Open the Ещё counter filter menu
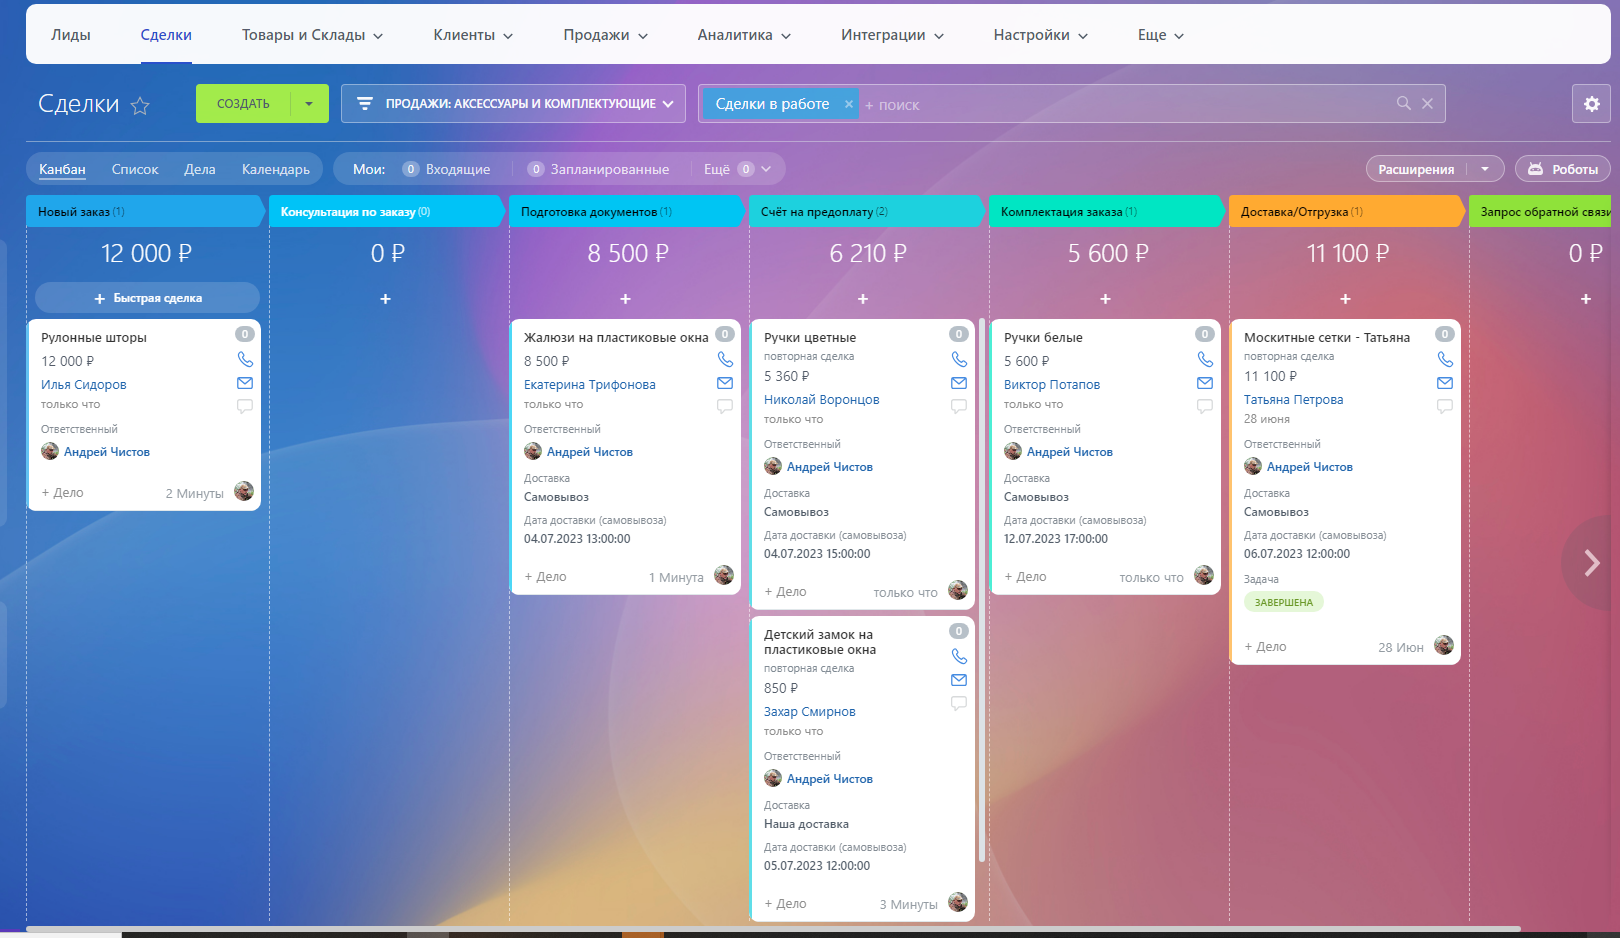Viewport: 1620px width, 938px height. (737, 169)
